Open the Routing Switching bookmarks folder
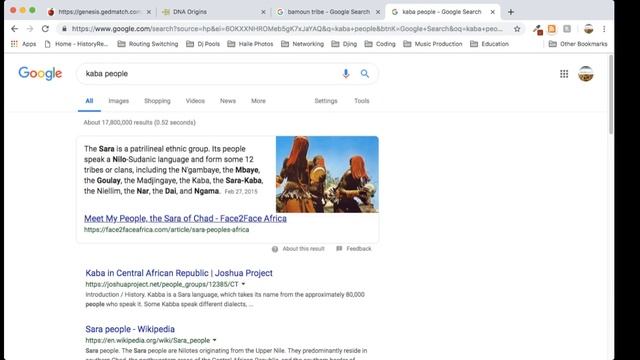 click(148, 44)
